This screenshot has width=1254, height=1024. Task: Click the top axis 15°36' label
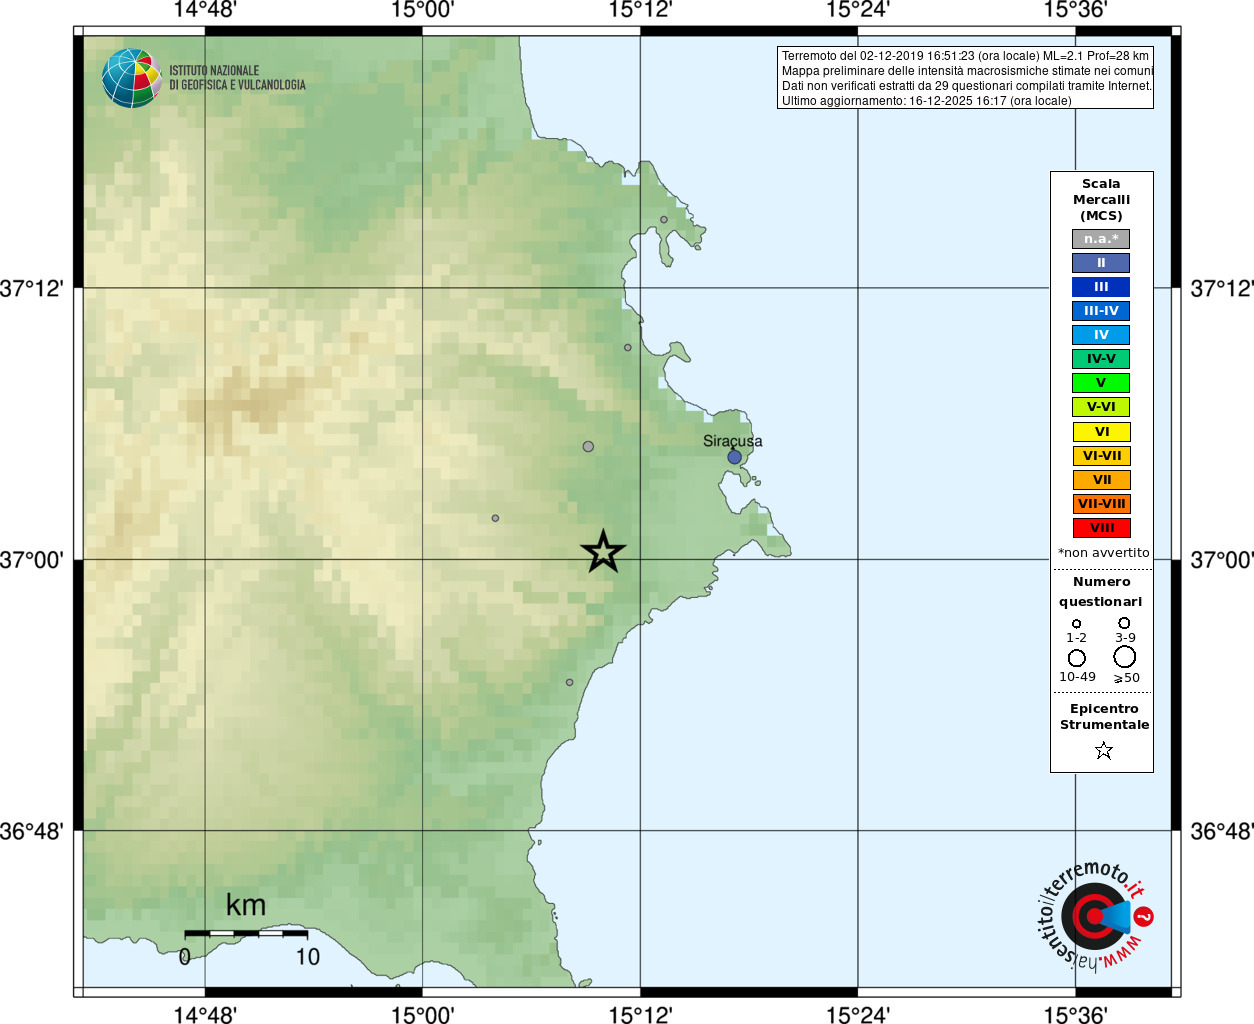tap(1075, 10)
